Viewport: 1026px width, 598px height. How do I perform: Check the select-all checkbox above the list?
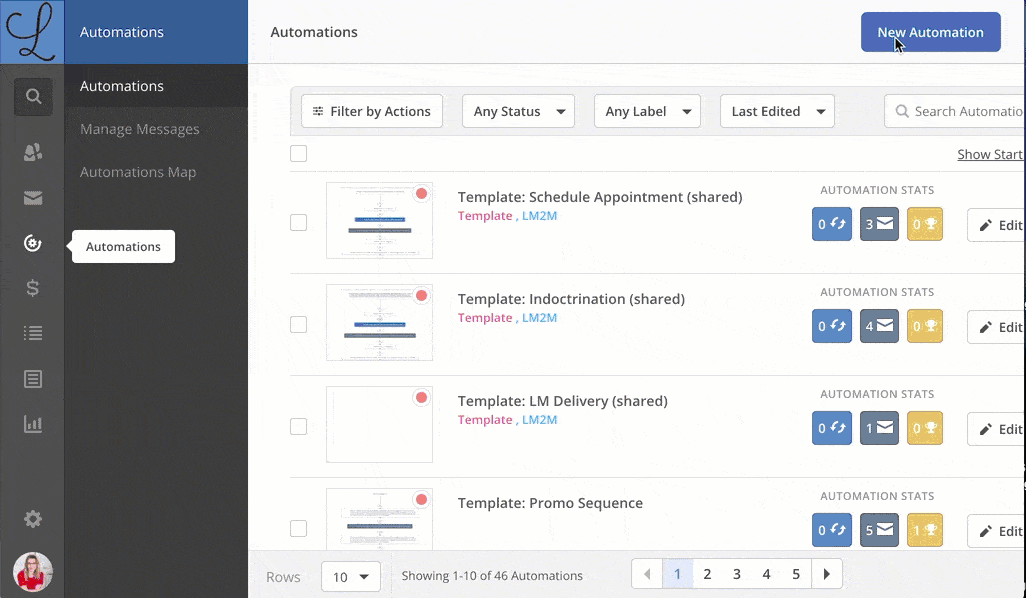click(298, 153)
